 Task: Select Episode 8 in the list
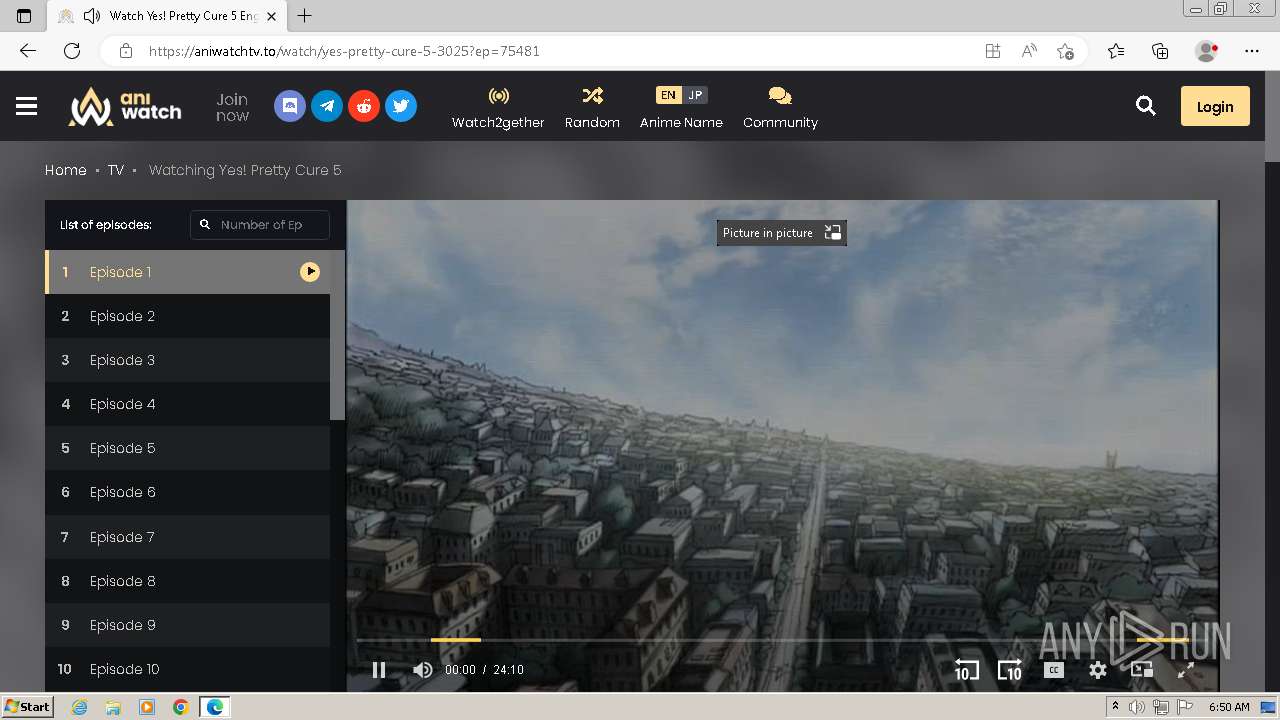(x=187, y=581)
